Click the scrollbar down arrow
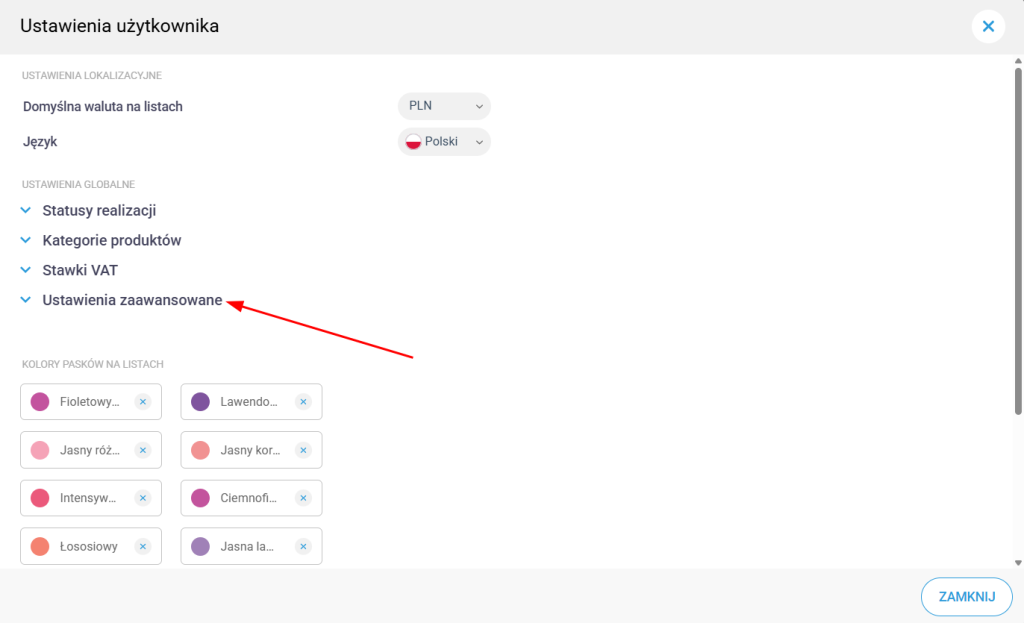Screen dimensions: 1024x623 1018,563
